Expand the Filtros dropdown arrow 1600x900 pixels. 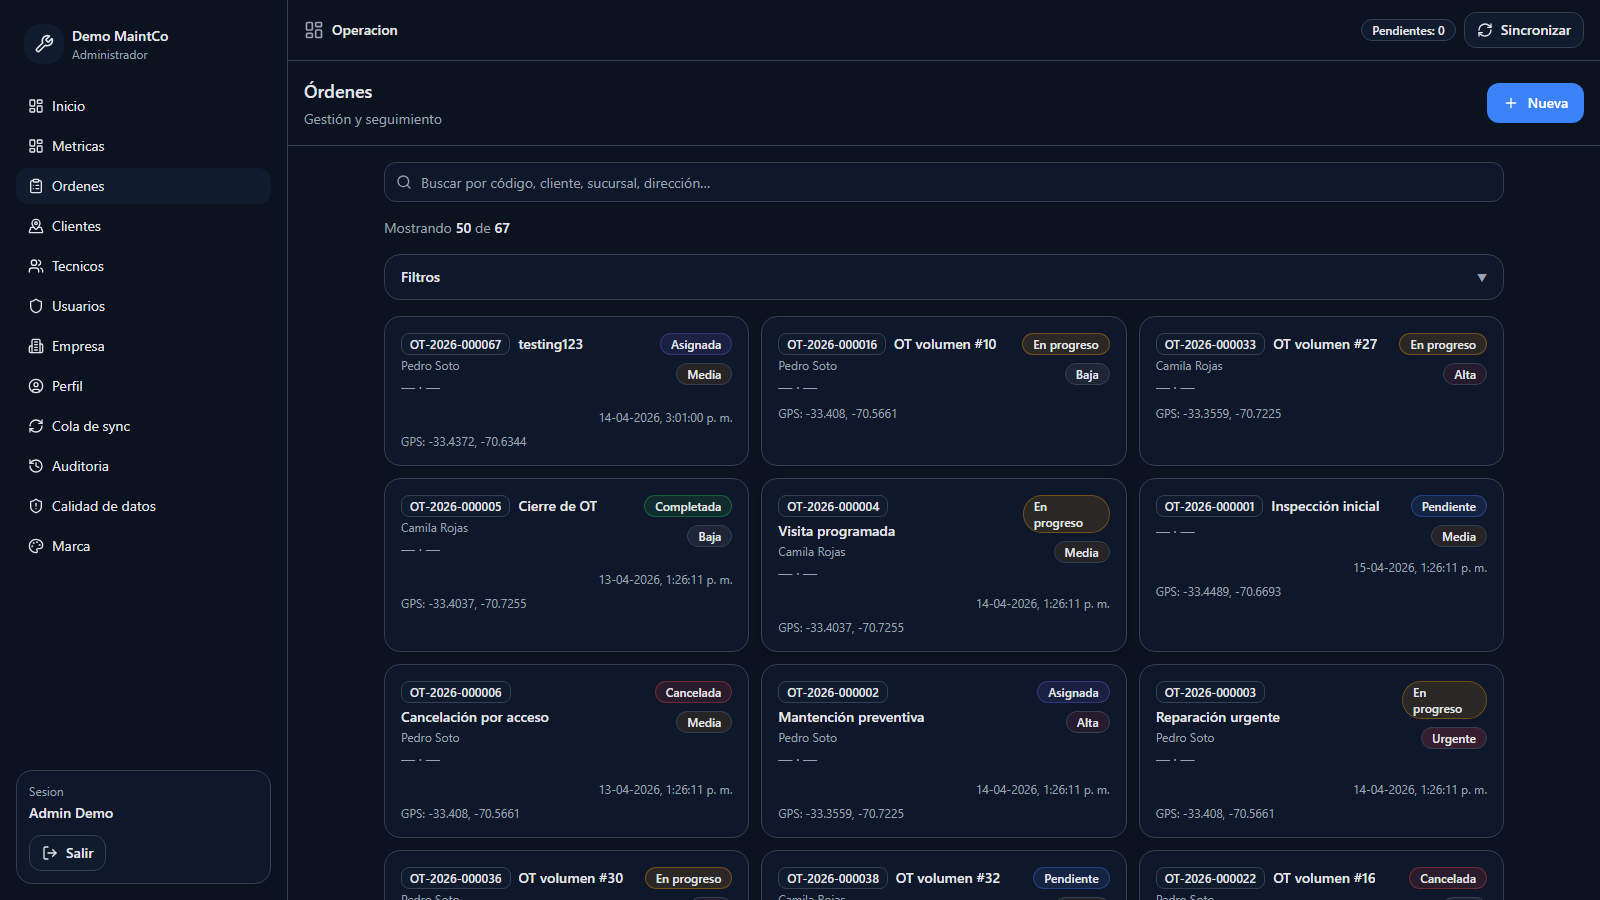click(x=1481, y=278)
